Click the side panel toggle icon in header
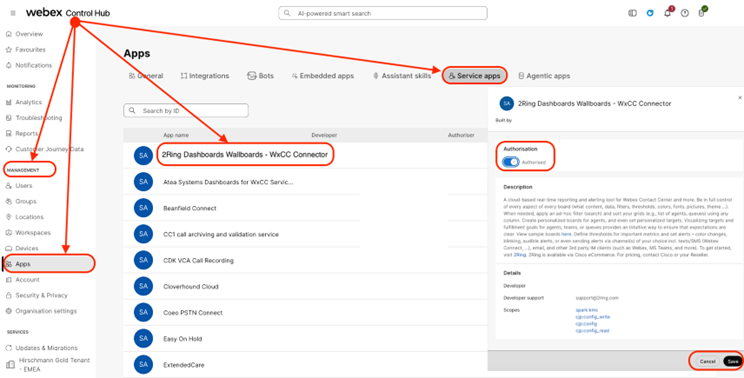Screen dimensions: 744x378 (x=632, y=13)
